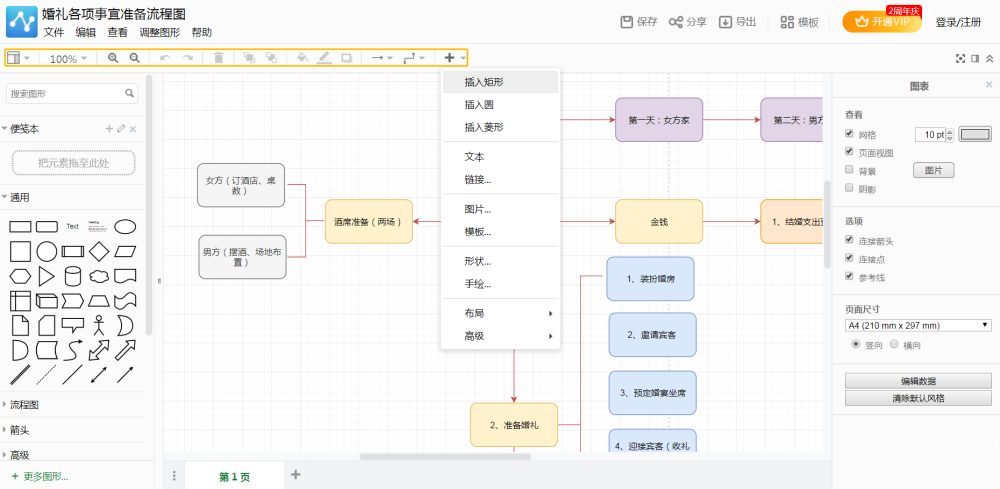The width and height of the screenshot is (1000, 489).
Task: Click the share icon button
Action: coord(688,22)
